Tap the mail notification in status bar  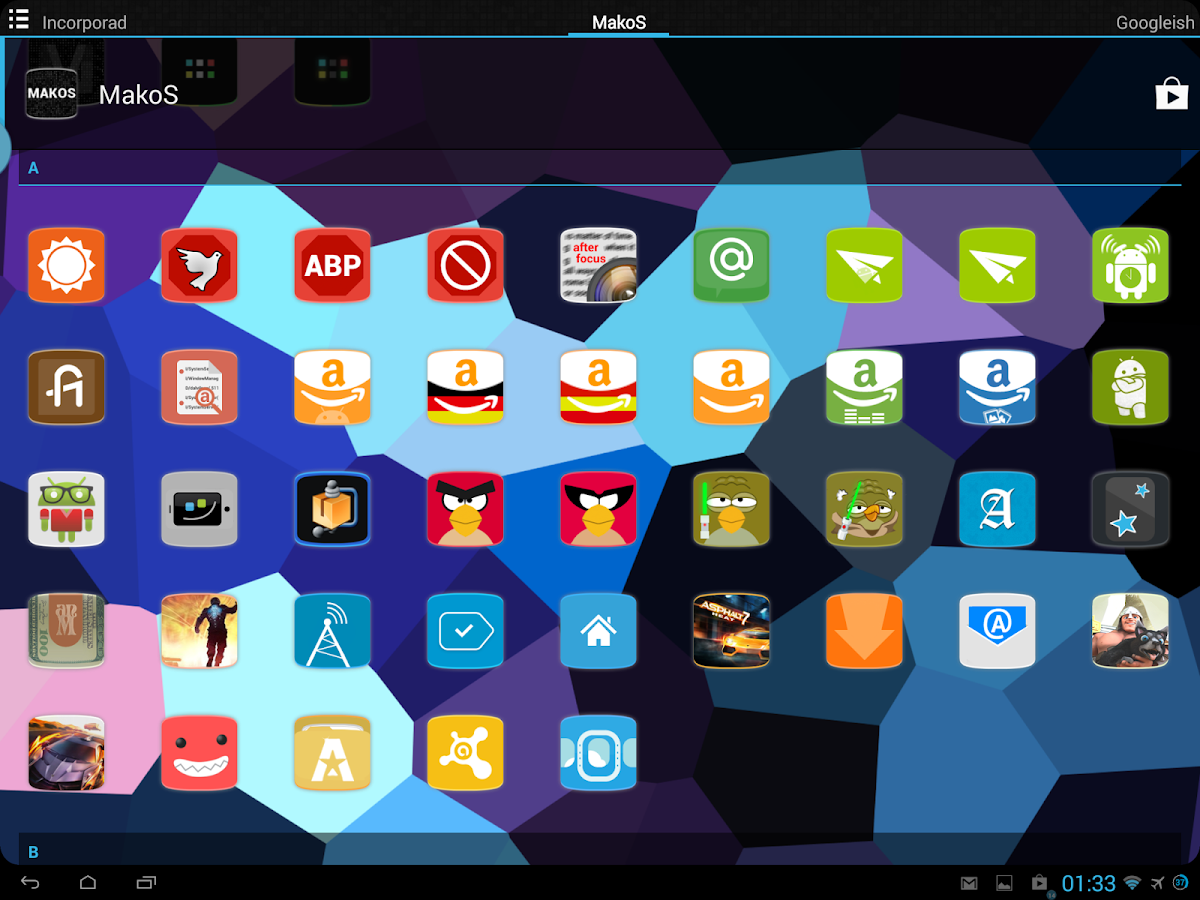click(969, 884)
